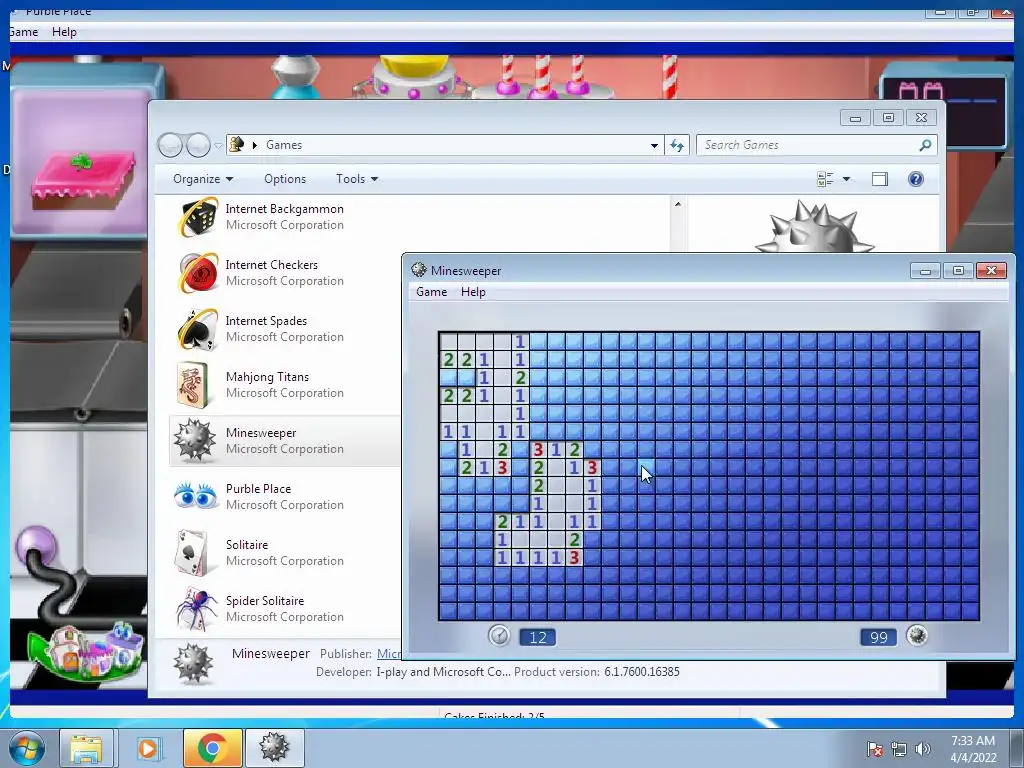Select the Minesweeper mine icon in Games list
This screenshot has width=1024, height=768.
pos(194,440)
